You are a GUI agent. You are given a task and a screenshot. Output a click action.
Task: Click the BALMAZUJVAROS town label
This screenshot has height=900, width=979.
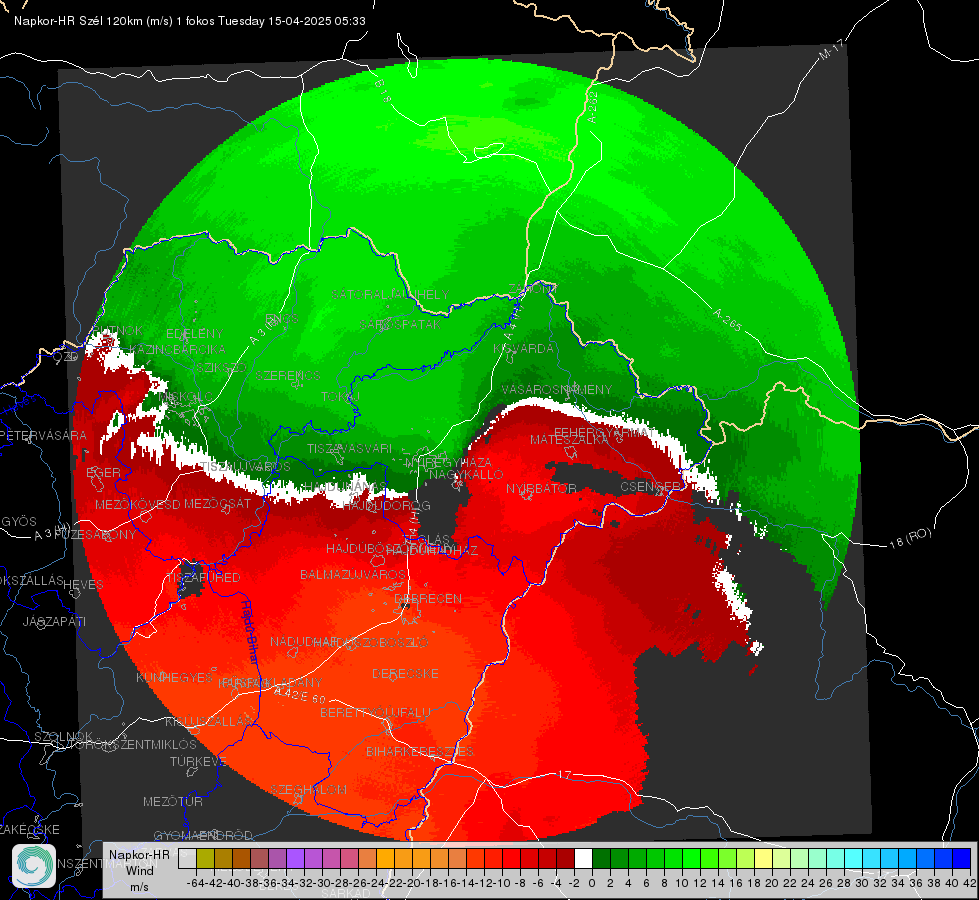[x=353, y=575]
